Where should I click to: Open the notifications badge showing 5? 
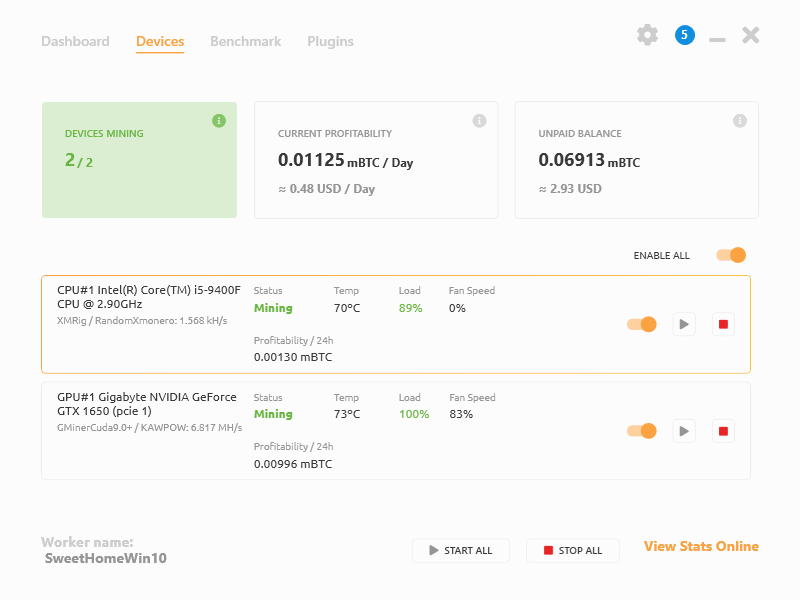(684, 35)
